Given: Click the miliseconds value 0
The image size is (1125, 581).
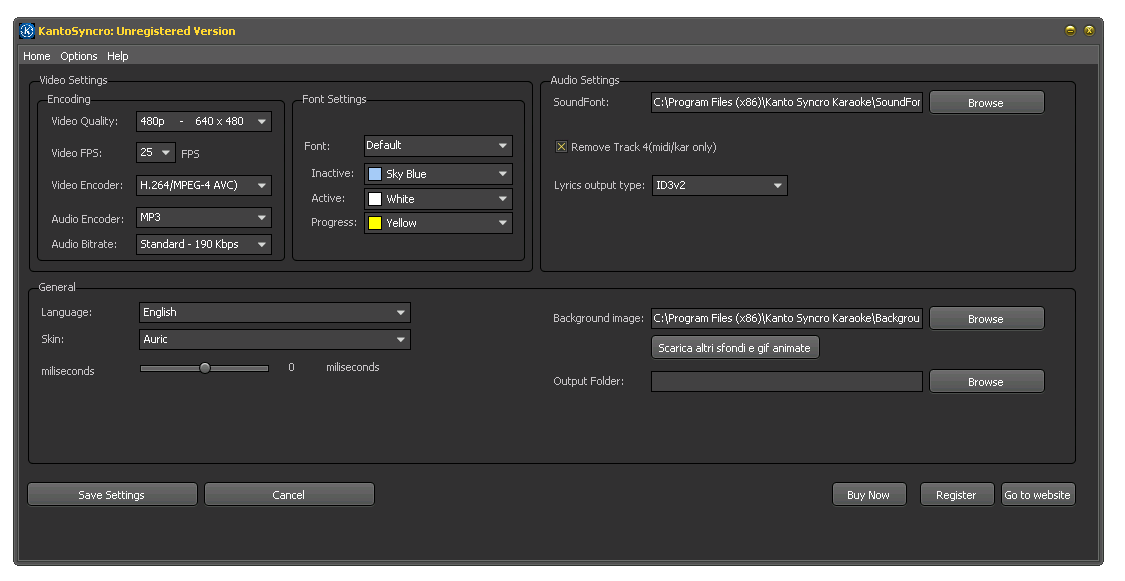Looking at the screenshot, I should click(291, 367).
